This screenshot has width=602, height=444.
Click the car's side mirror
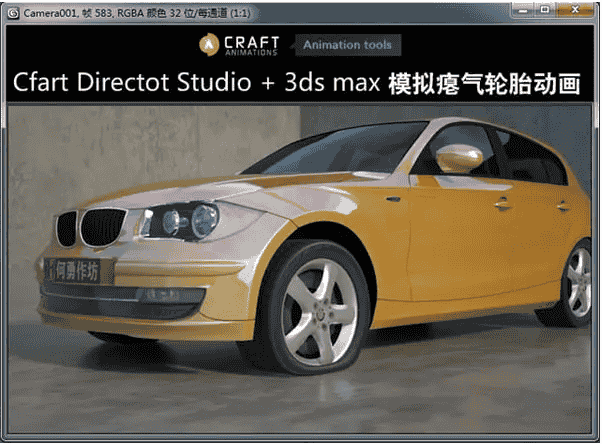458,157
